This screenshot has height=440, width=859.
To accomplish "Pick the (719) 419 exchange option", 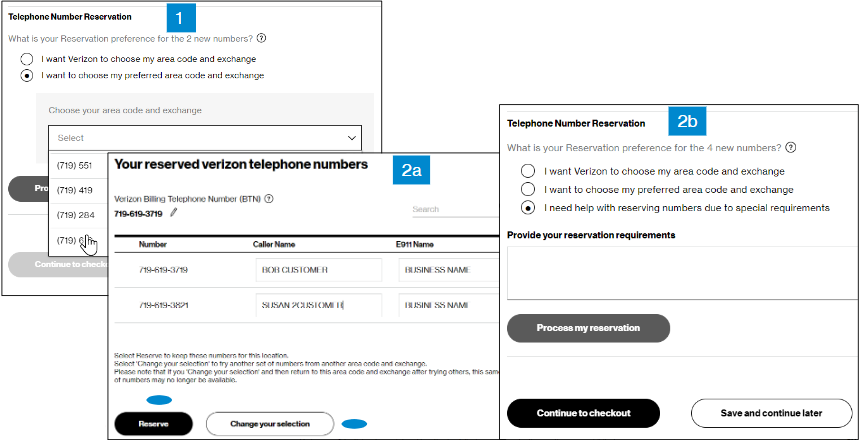I will tap(75, 189).
